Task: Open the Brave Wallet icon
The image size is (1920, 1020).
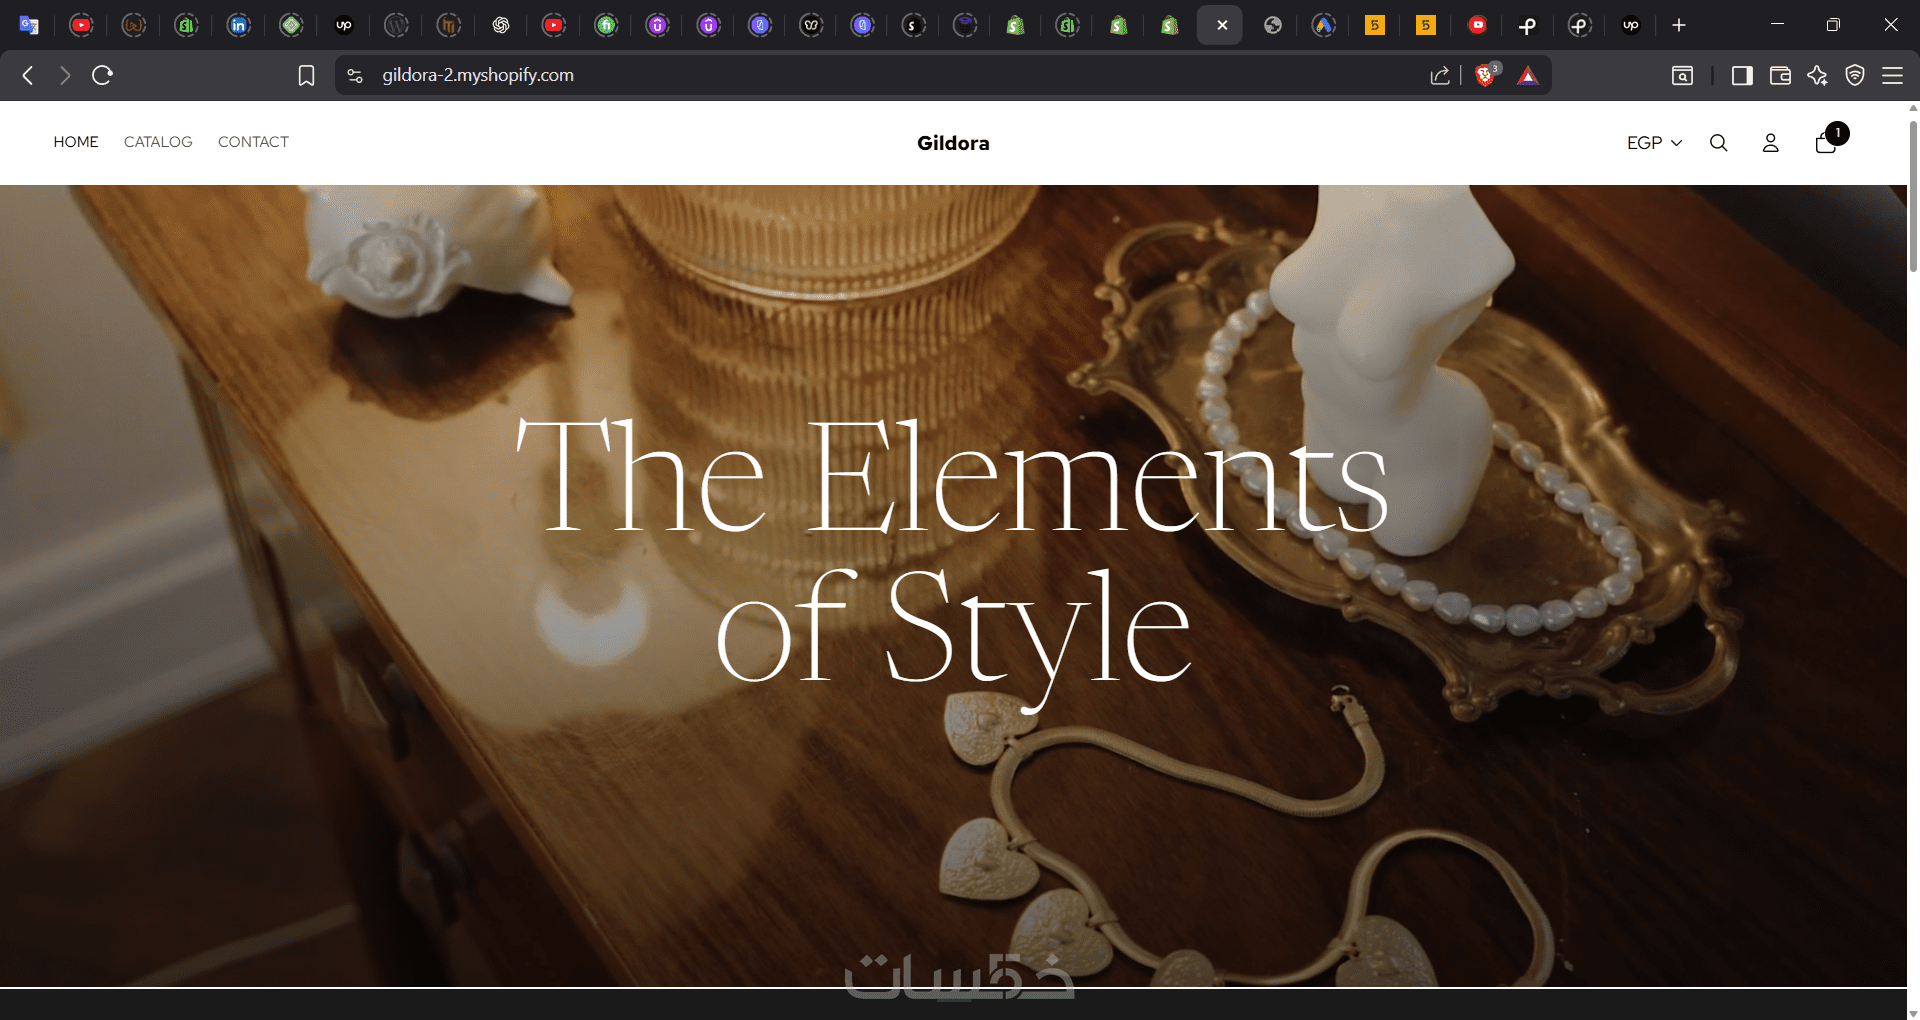Action: coord(1780,75)
